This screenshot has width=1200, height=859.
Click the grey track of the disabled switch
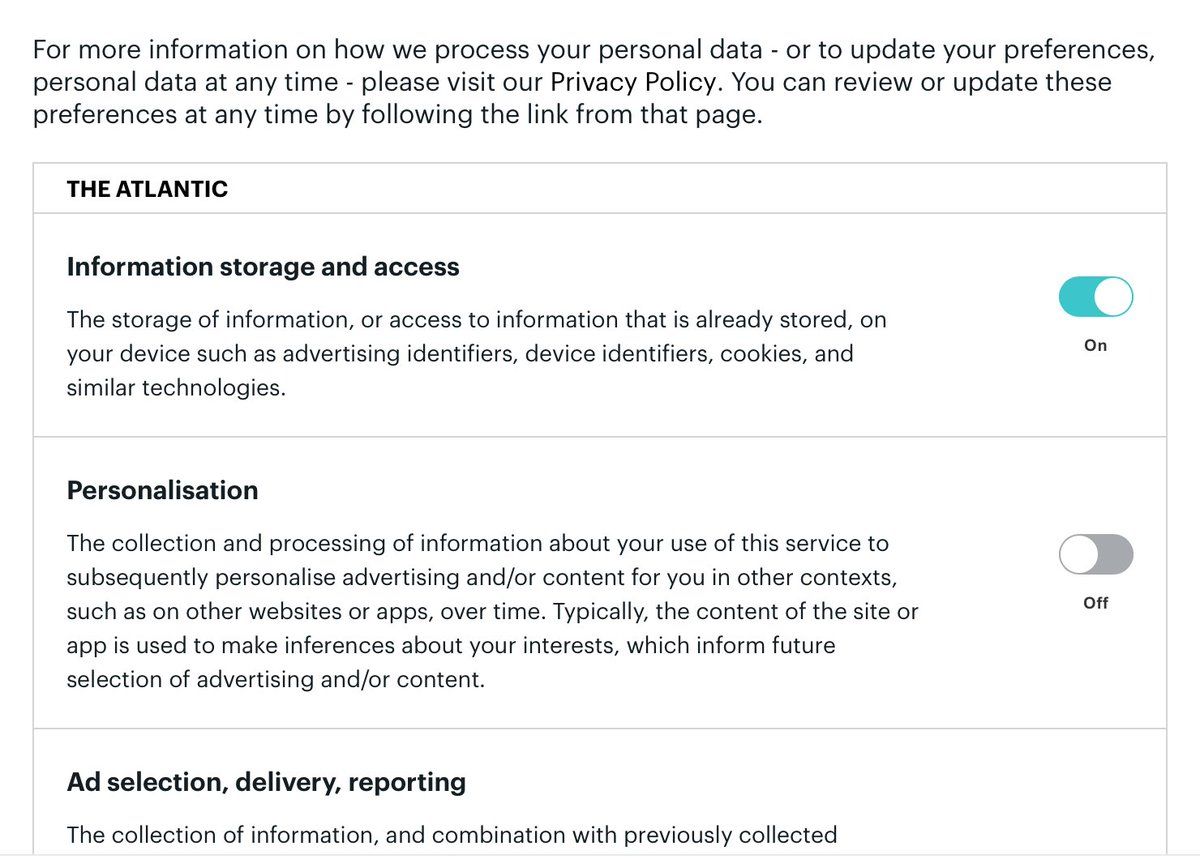1116,554
